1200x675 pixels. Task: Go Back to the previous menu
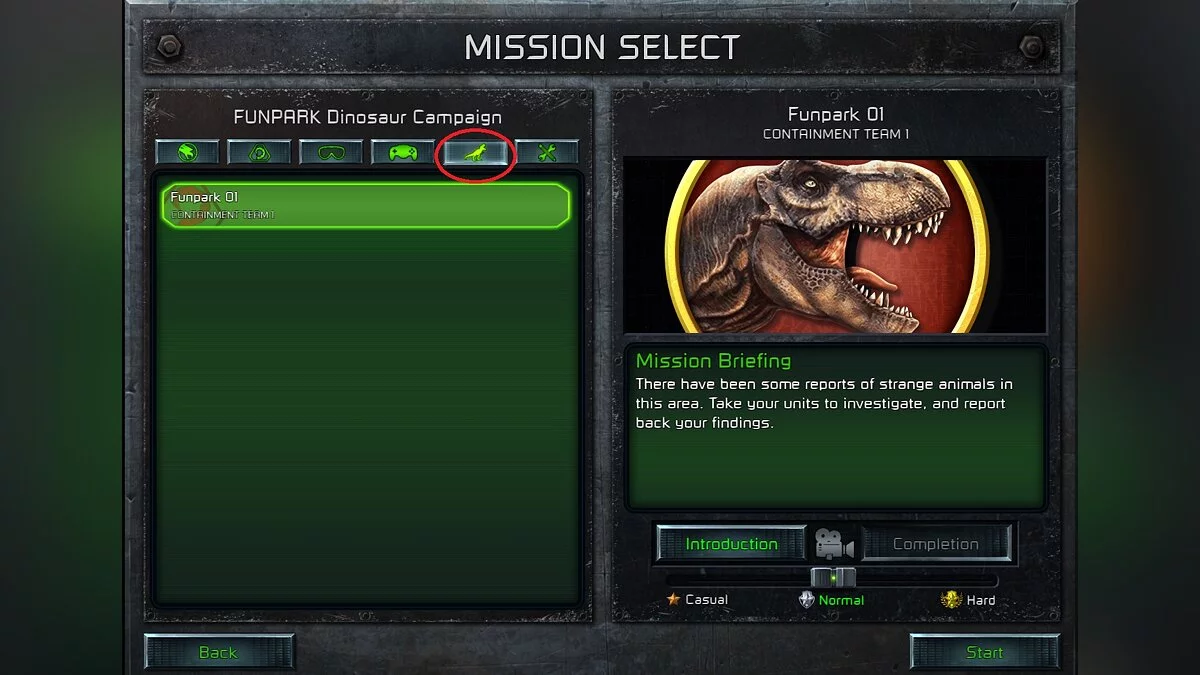[218, 652]
